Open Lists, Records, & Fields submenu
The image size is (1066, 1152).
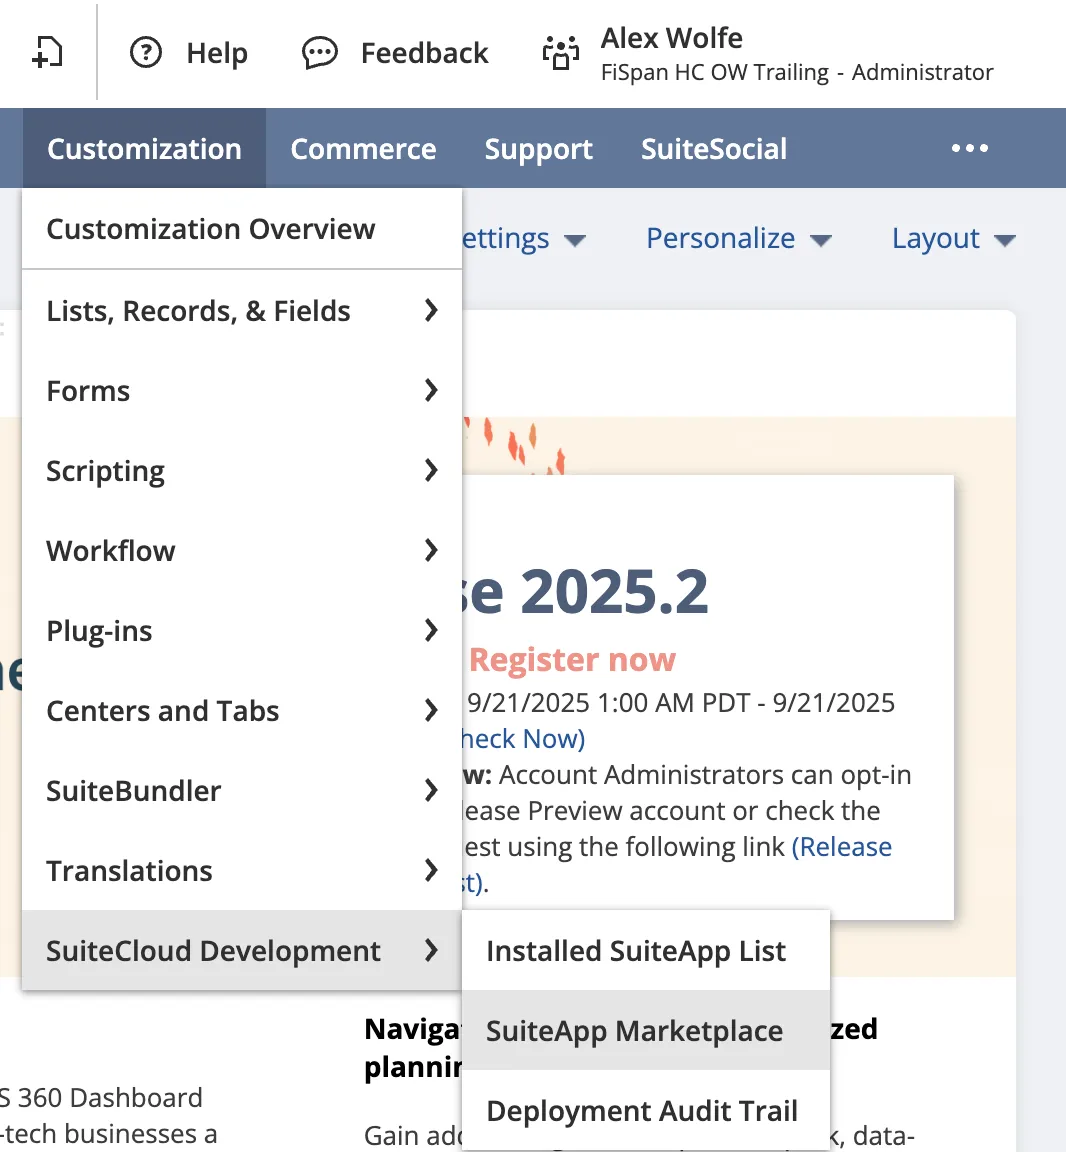242,311
